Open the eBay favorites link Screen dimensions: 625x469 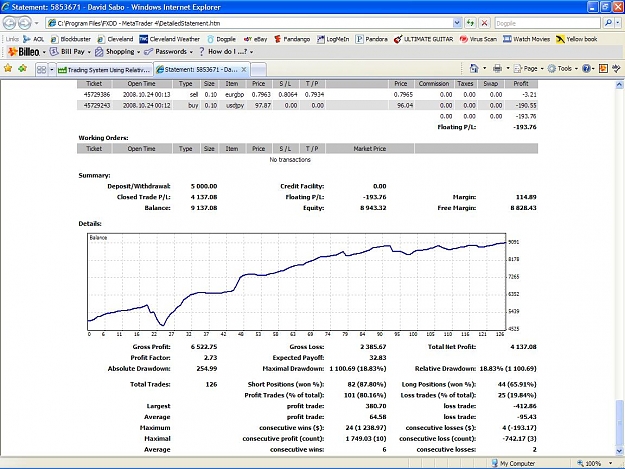[x=256, y=39]
